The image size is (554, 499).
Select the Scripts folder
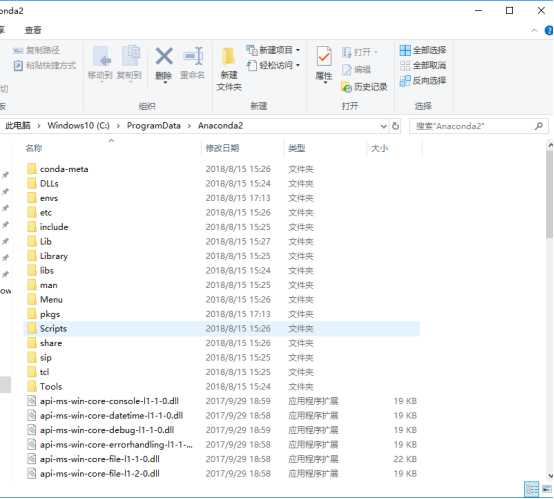(222, 329)
